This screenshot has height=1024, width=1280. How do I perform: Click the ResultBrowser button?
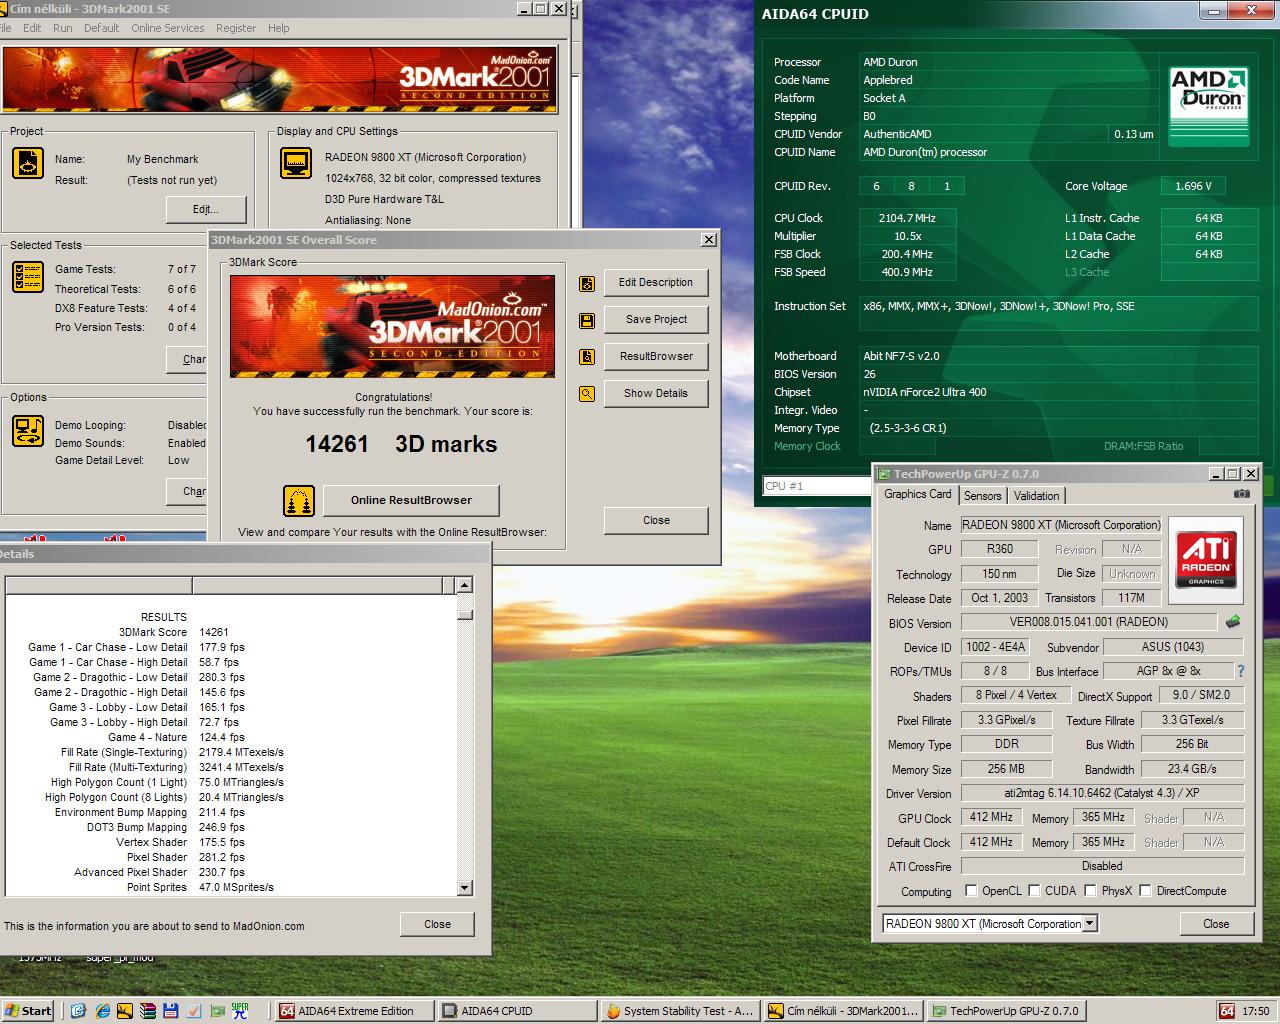(656, 356)
